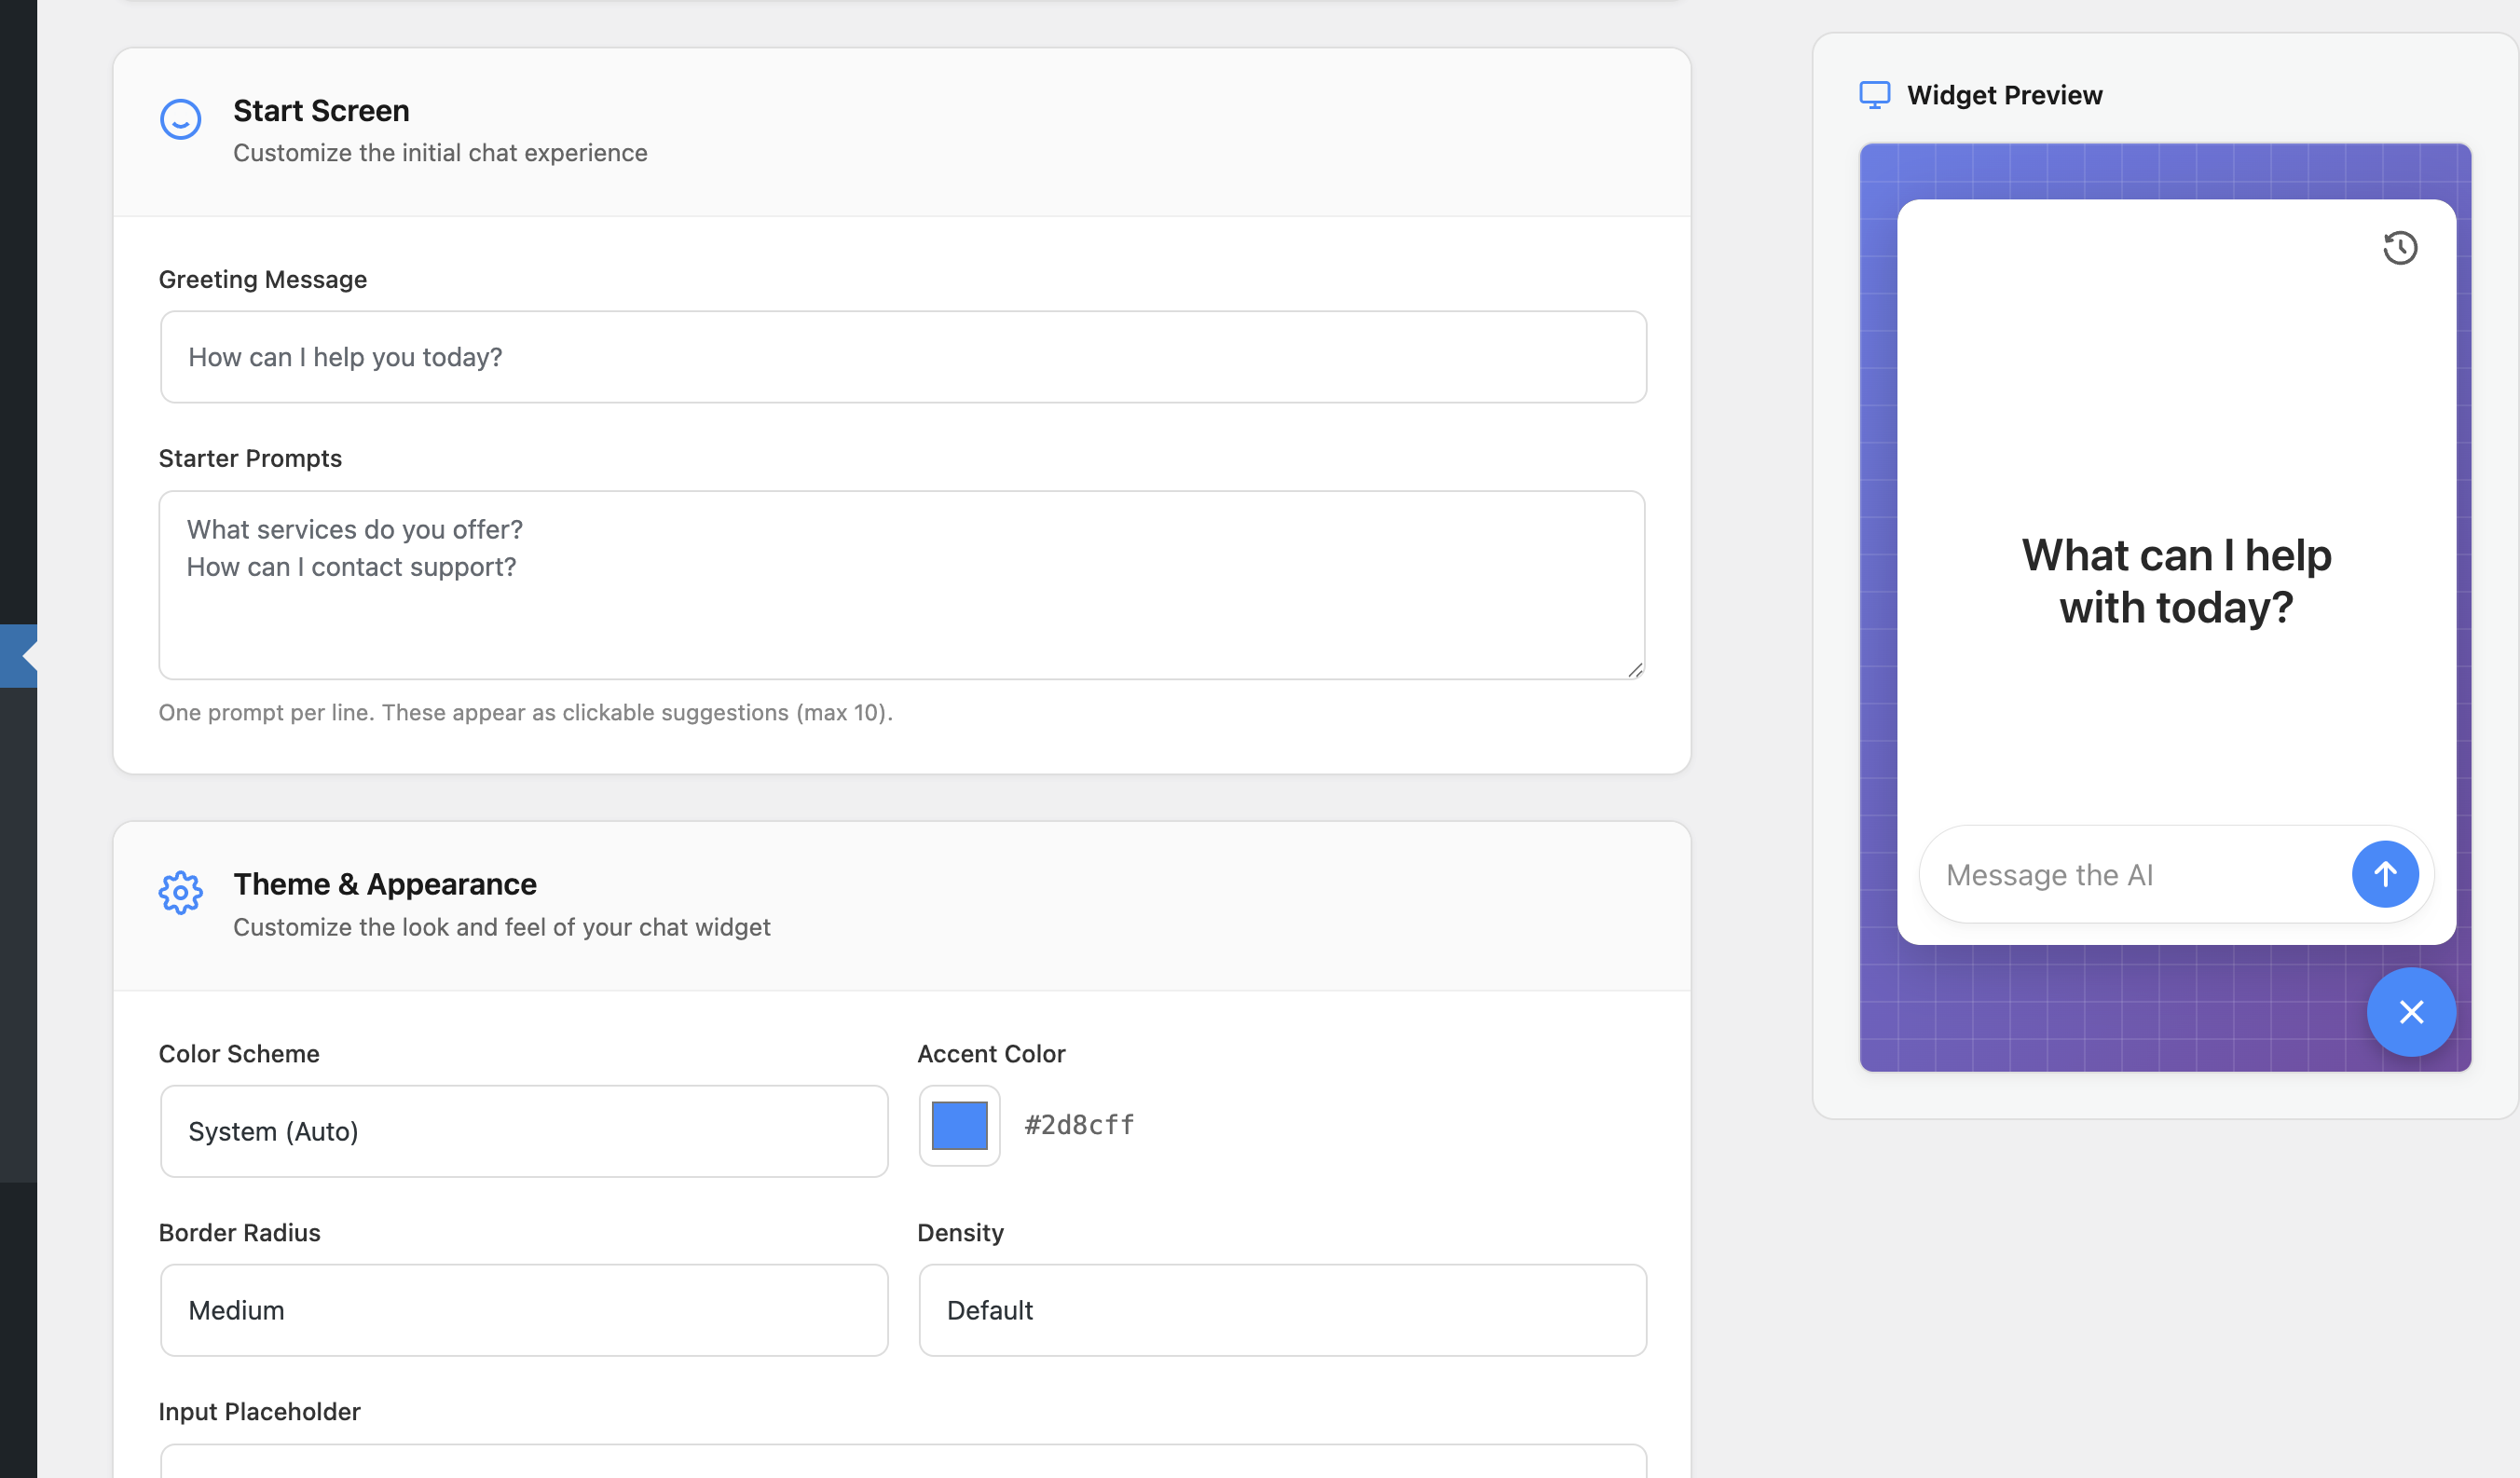Click the Input Placeholder text field
The height and width of the screenshot is (1478, 2520).
[x=902, y=1462]
